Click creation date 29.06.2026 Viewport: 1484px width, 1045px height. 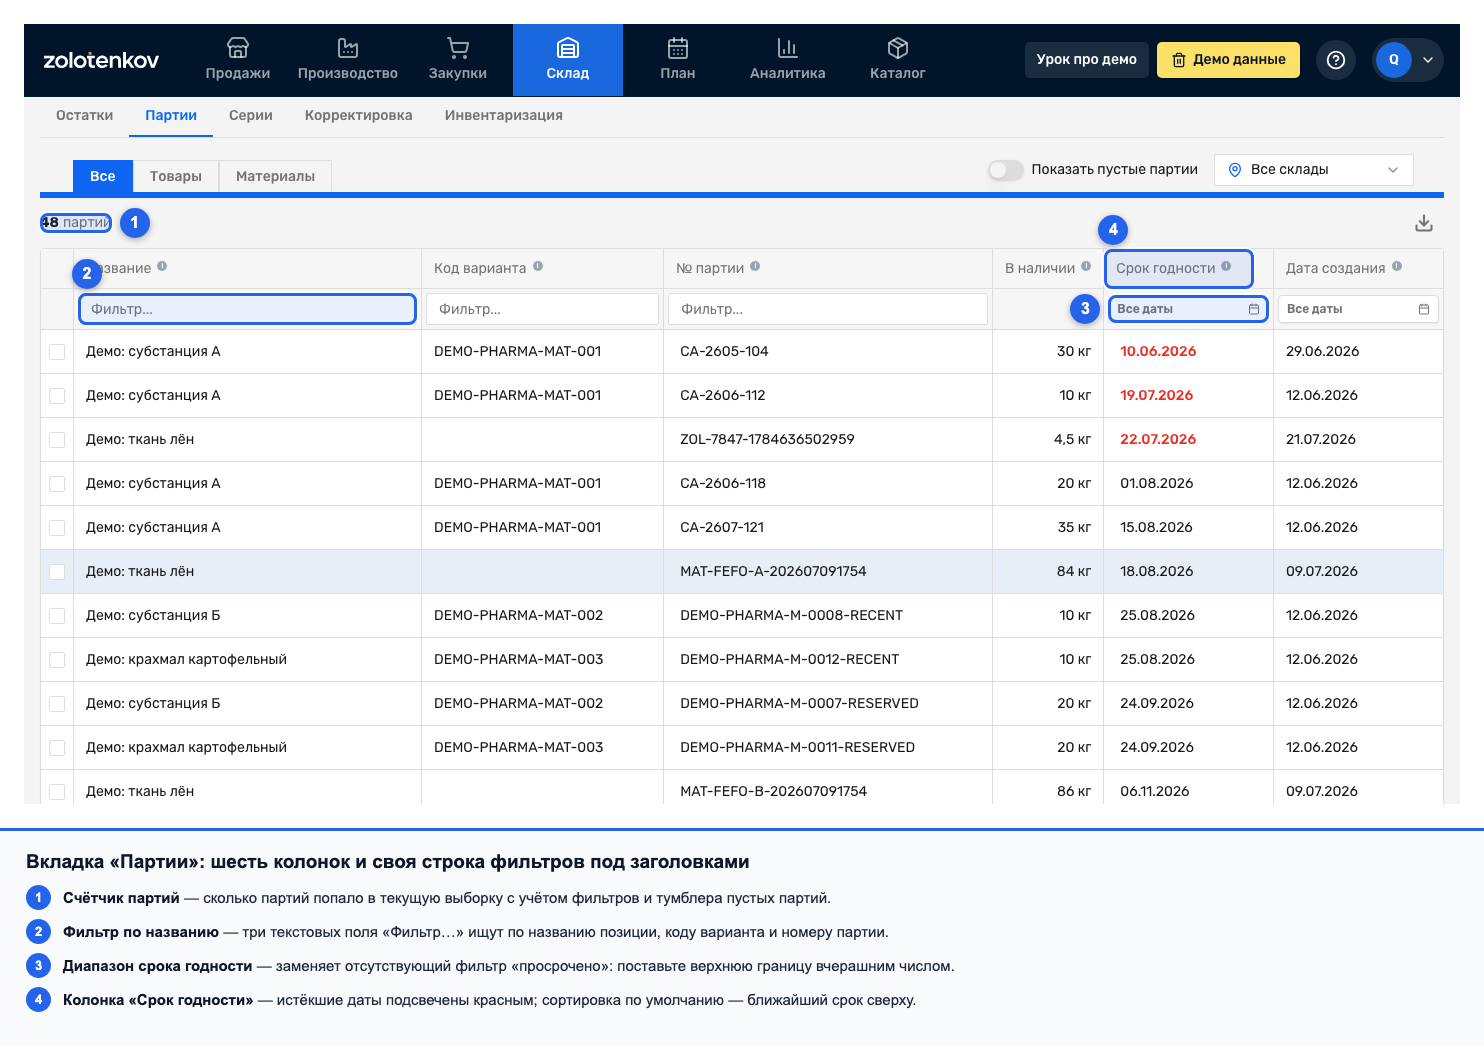(1322, 352)
